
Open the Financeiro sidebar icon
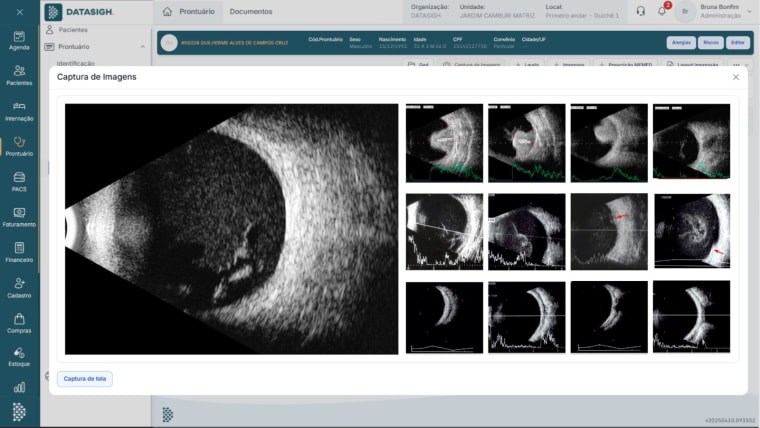(x=19, y=253)
